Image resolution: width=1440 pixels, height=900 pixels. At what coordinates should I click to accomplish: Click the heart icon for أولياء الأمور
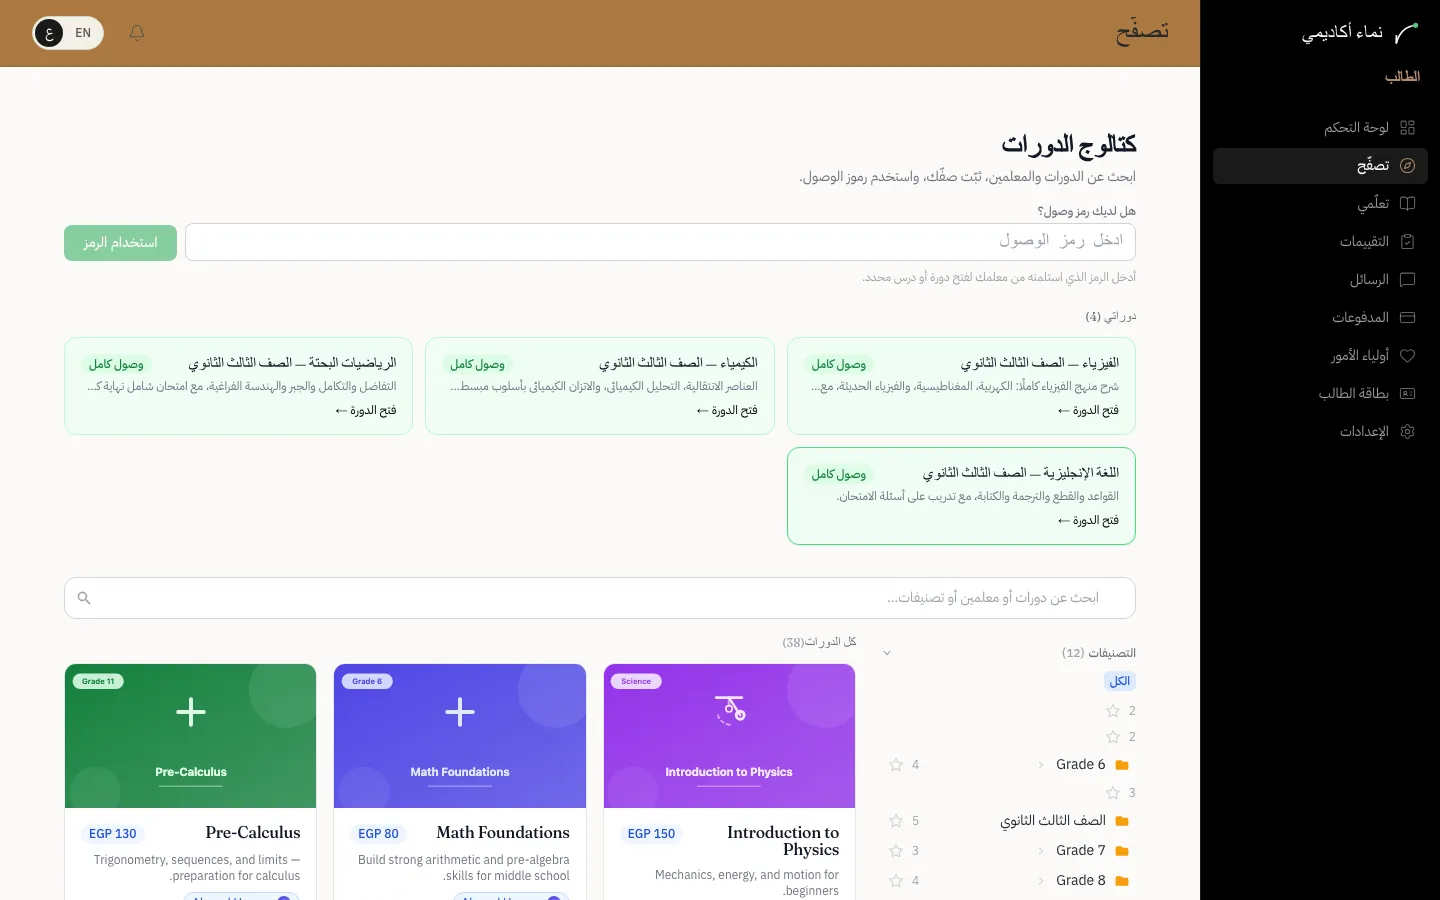[1407, 356]
